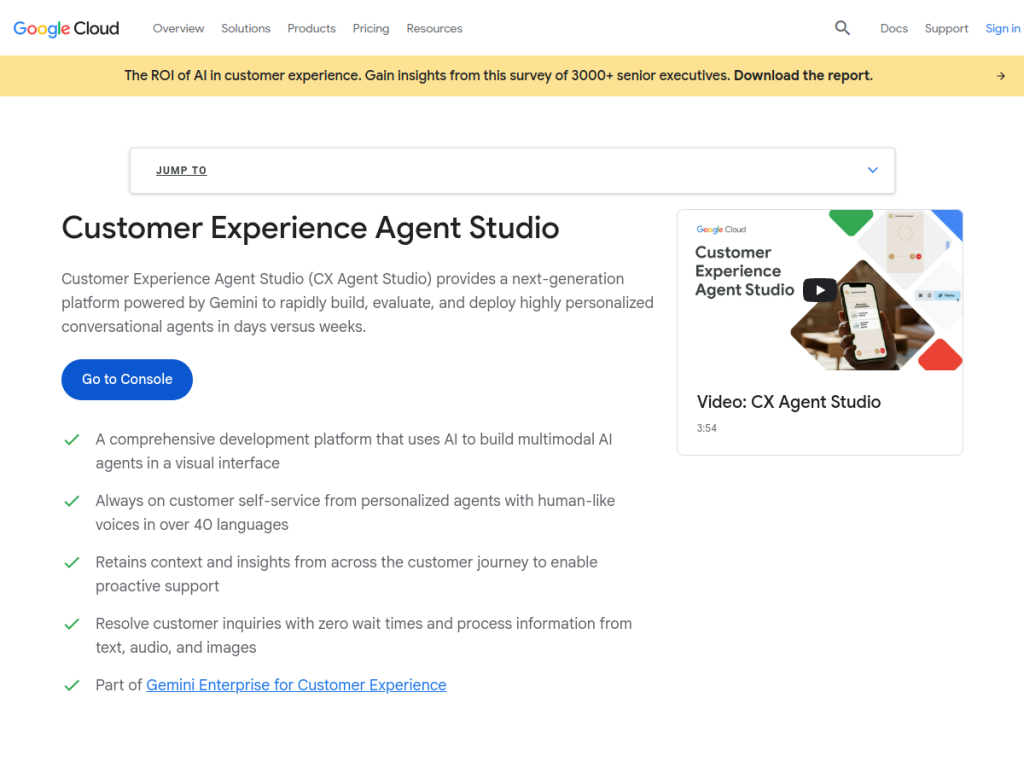Open Gemini Enterprise for Customer Experience link
The width and height of the screenshot is (1024, 768).
[296, 685]
